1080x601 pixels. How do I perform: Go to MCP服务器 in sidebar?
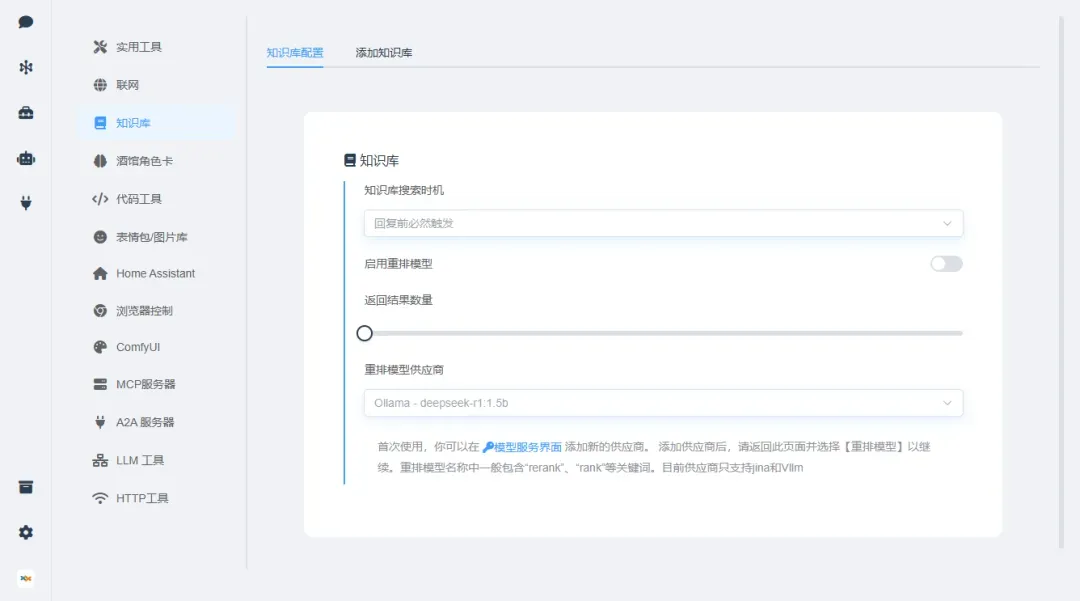tap(145, 384)
